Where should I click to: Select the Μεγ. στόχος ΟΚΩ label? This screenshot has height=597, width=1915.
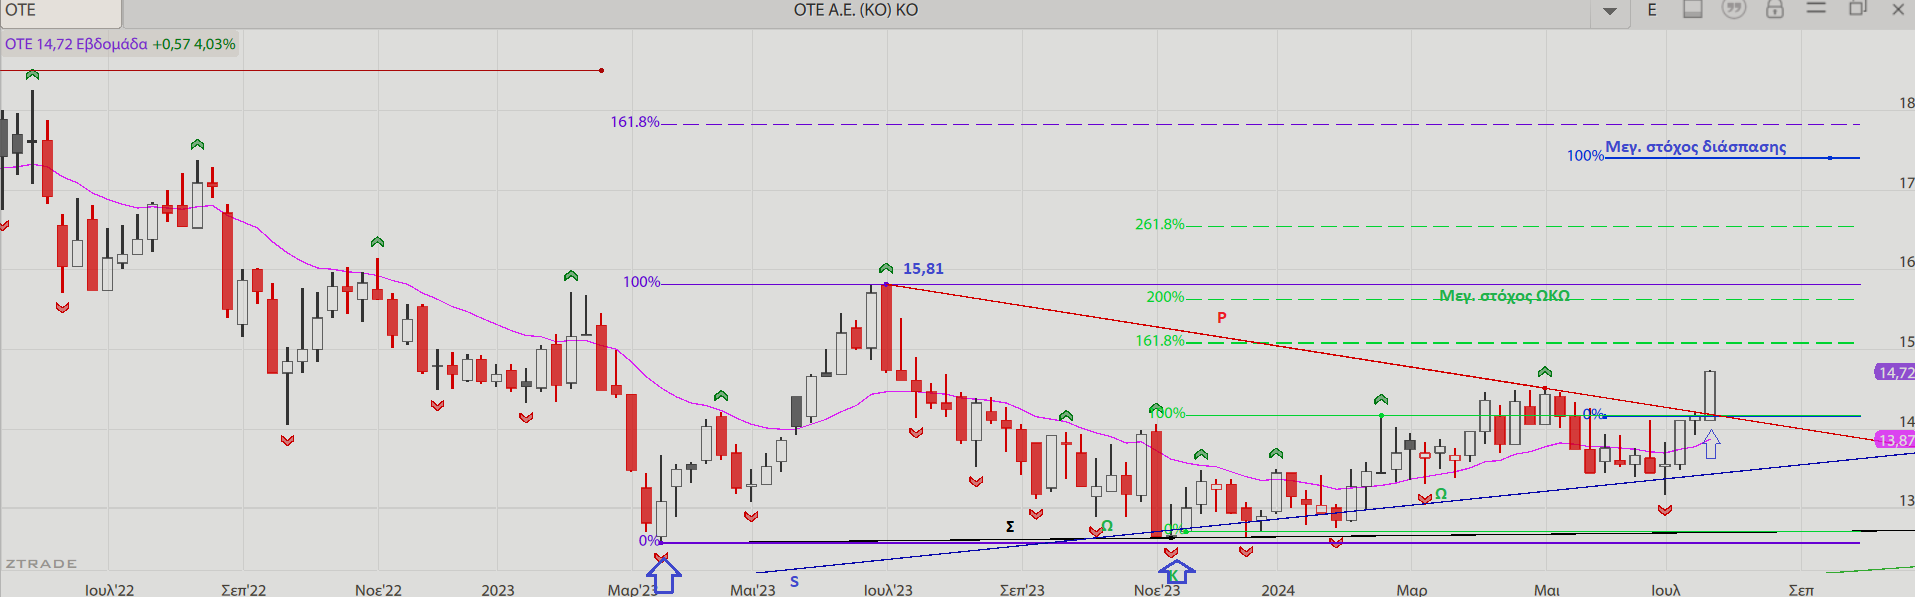tap(1505, 296)
